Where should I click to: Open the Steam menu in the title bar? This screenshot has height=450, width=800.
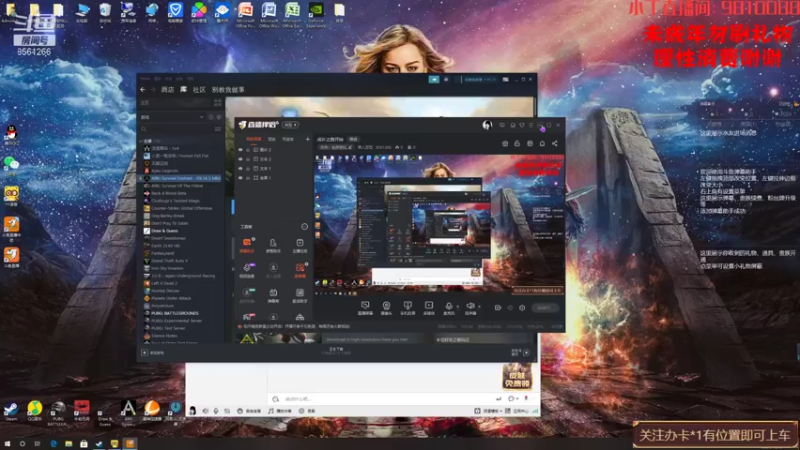coord(145,79)
